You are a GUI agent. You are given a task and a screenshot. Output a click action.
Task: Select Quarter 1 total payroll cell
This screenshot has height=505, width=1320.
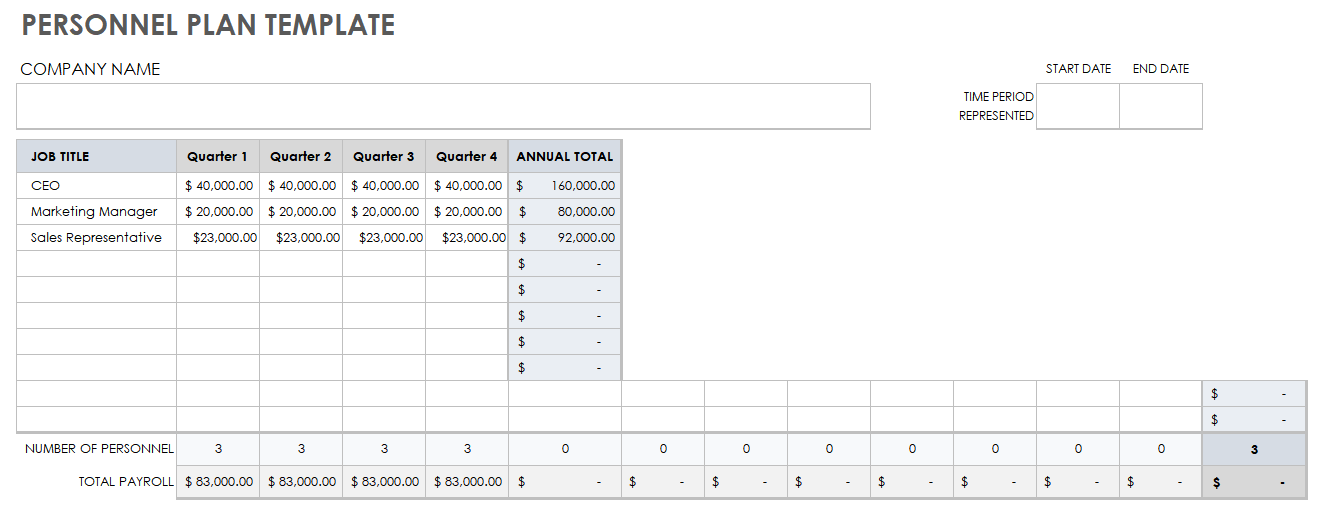pos(218,482)
